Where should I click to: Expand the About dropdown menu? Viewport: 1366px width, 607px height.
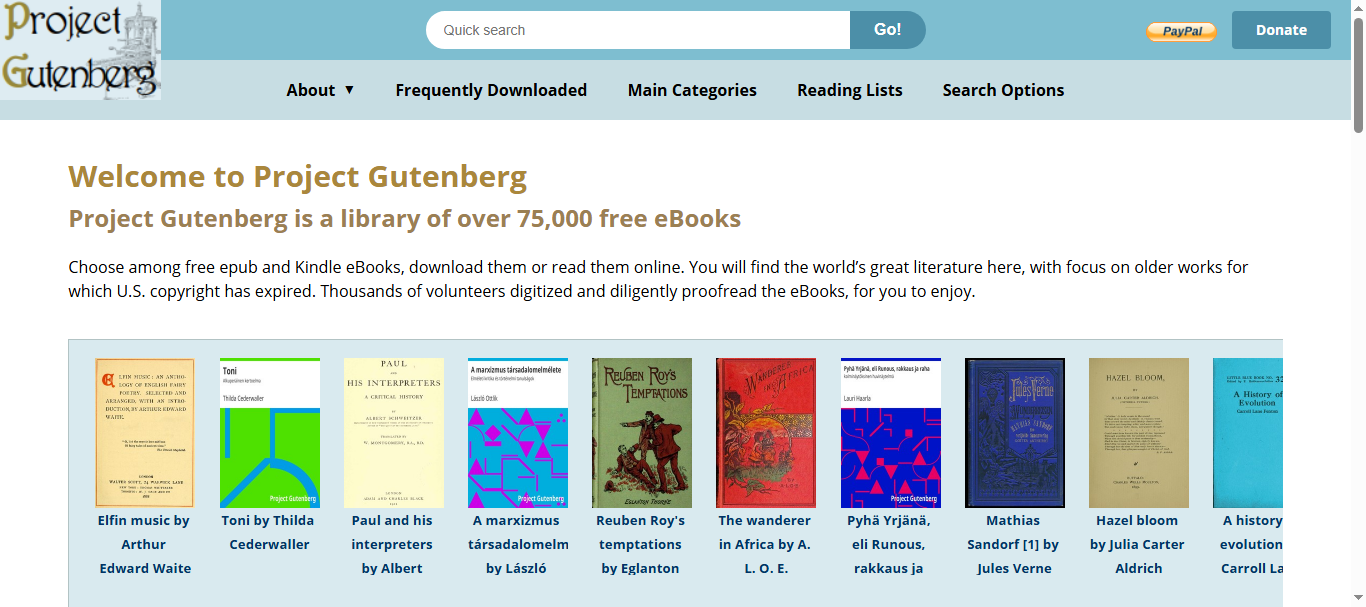tap(320, 90)
